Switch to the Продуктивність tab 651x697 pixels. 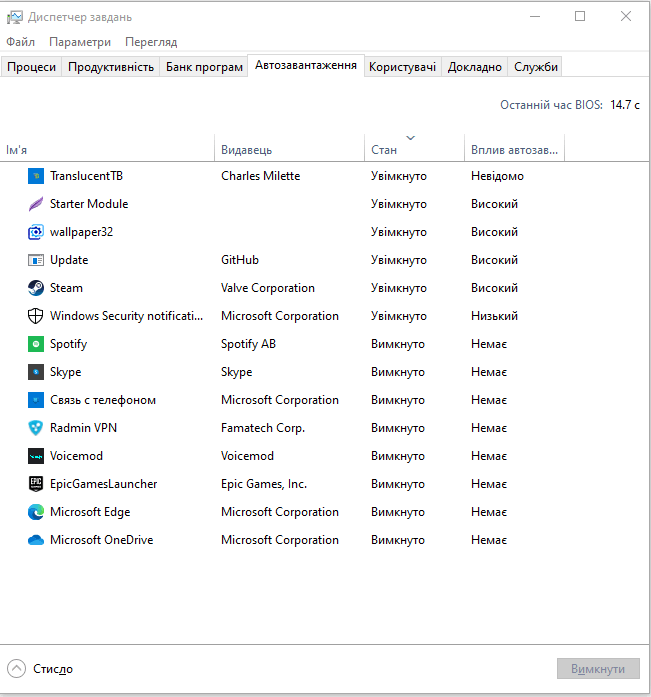111,67
